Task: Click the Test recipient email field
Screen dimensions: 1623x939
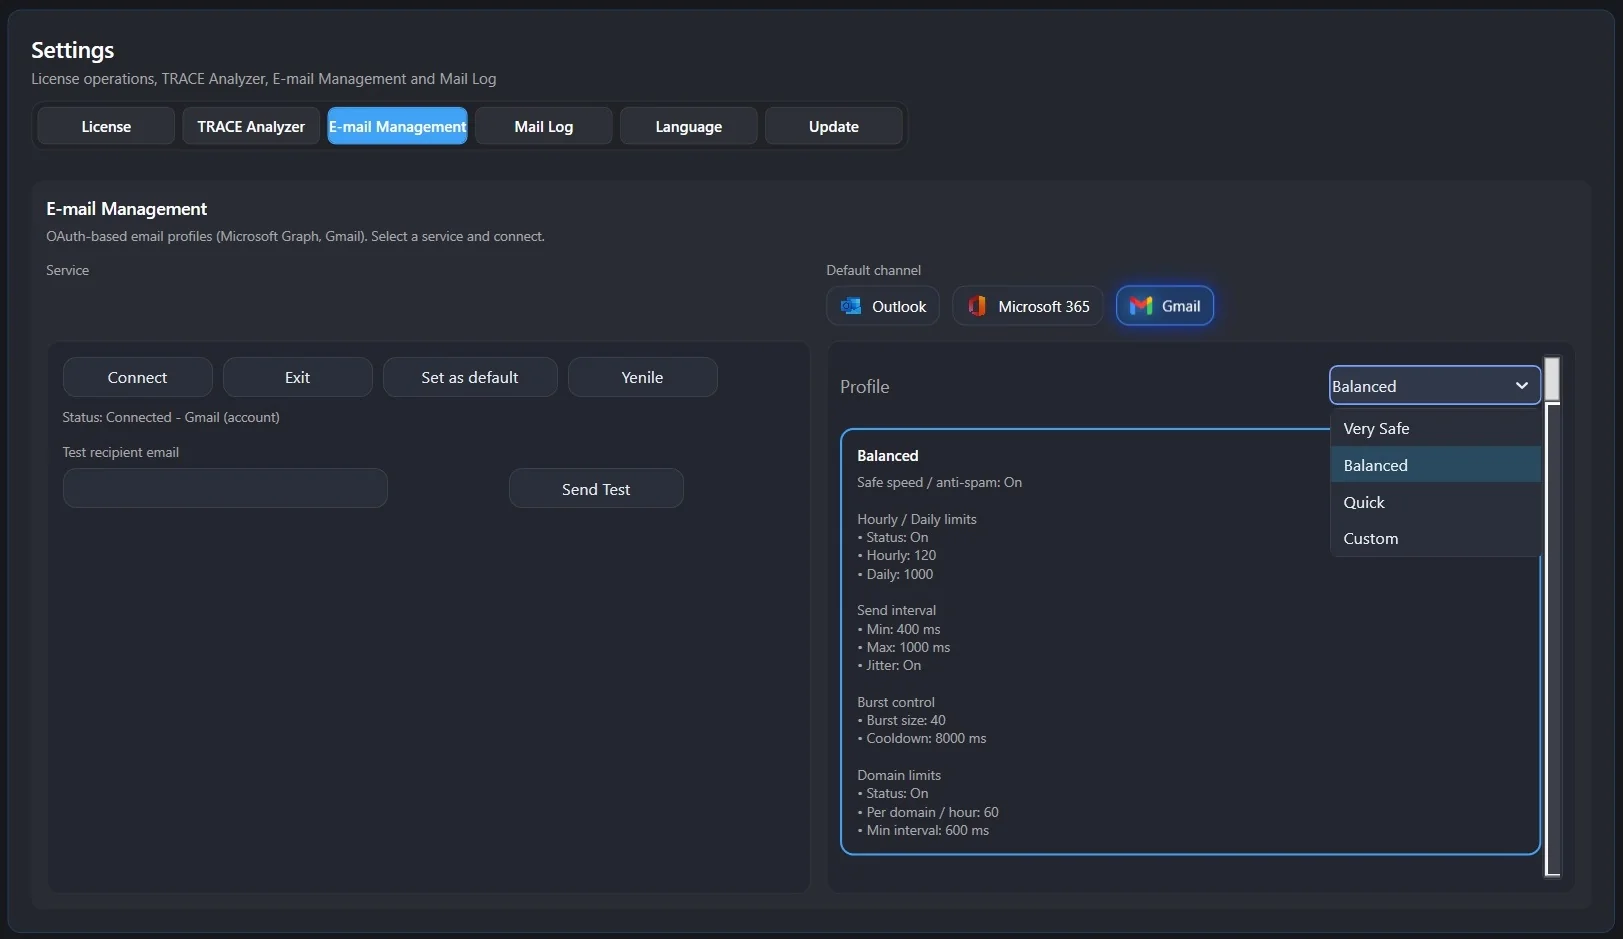Action: (x=224, y=488)
